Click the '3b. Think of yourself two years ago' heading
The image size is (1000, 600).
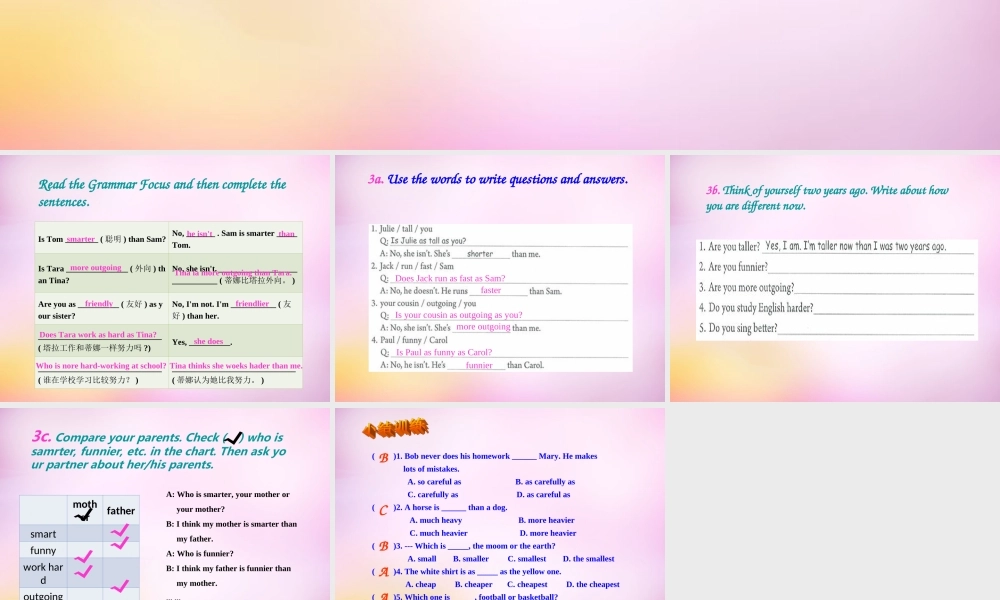click(827, 198)
